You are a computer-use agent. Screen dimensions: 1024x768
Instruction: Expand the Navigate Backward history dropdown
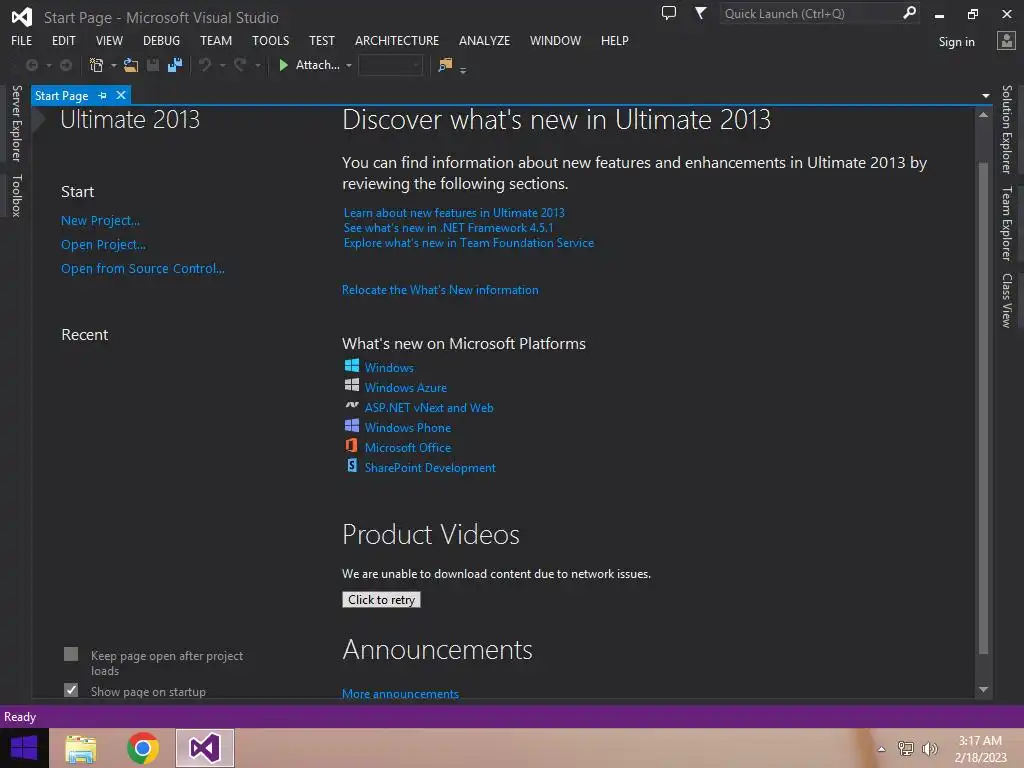point(49,66)
